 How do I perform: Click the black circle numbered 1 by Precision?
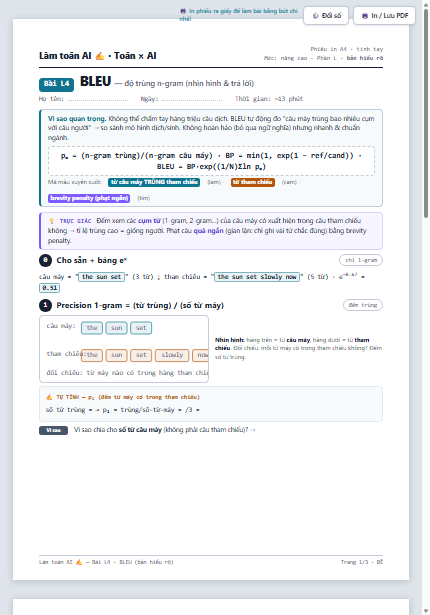tap(46, 305)
